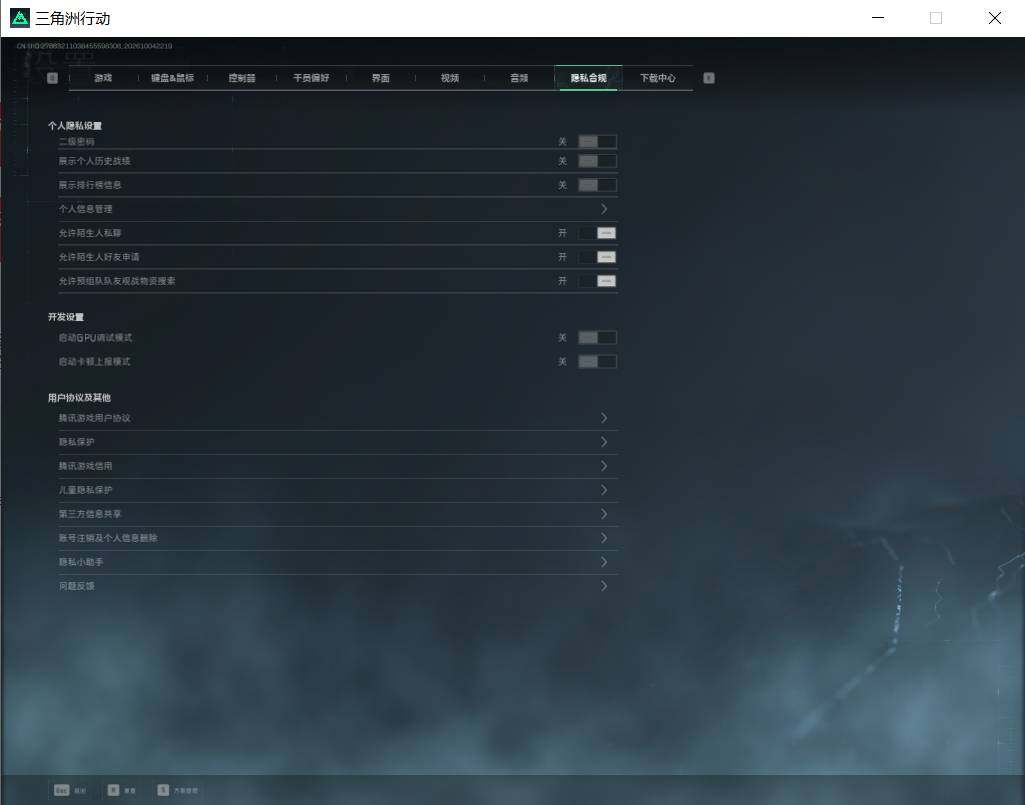Open the 界面 settings tab
The height and width of the screenshot is (805, 1025).
[x=380, y=78]
